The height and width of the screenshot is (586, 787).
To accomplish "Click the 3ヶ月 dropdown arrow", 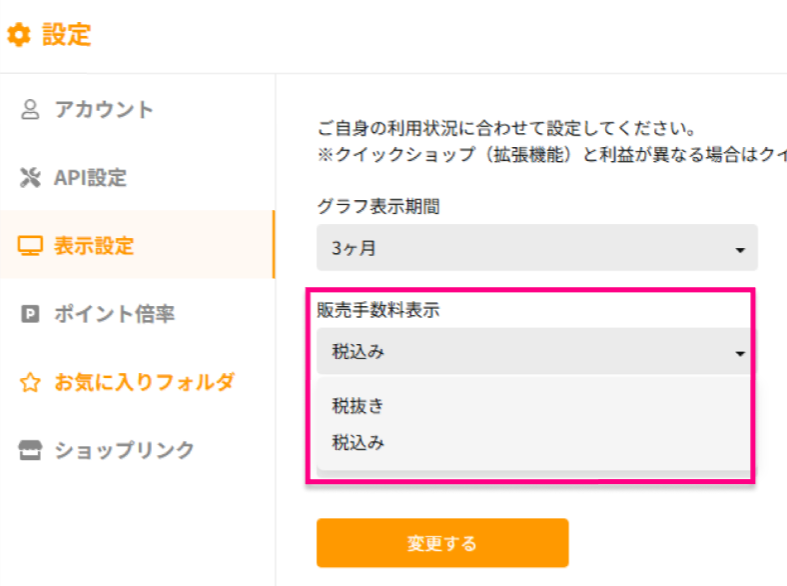I will (740, 250).
